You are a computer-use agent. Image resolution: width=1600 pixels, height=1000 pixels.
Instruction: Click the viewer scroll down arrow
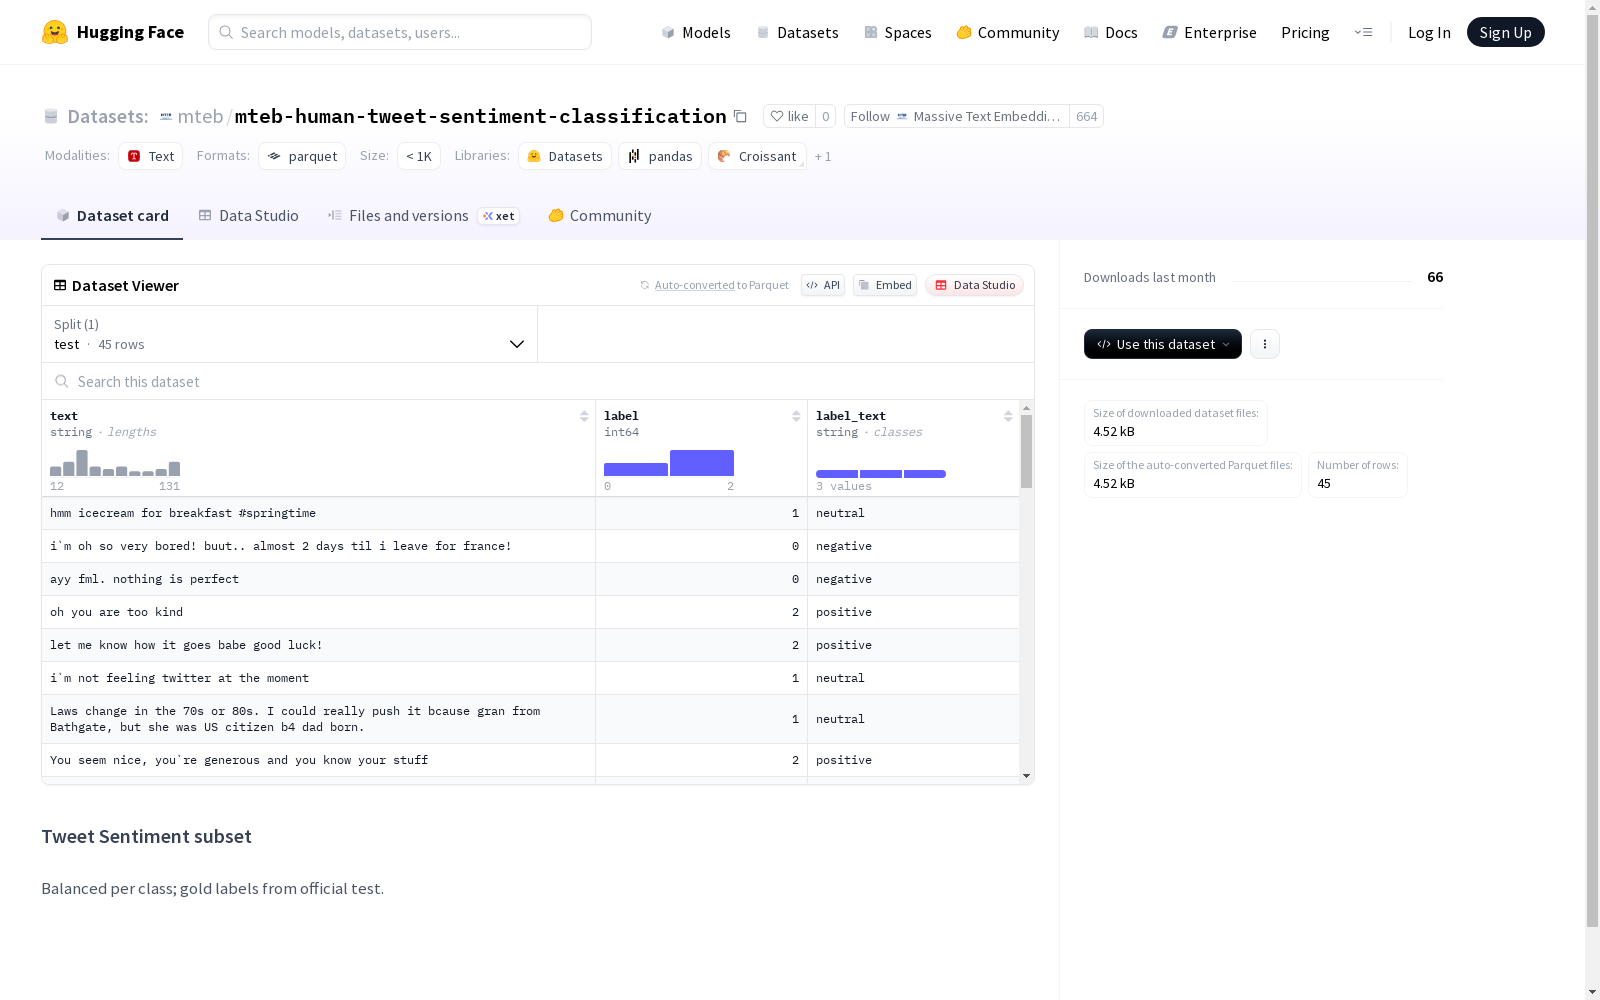click(1026, 776)
